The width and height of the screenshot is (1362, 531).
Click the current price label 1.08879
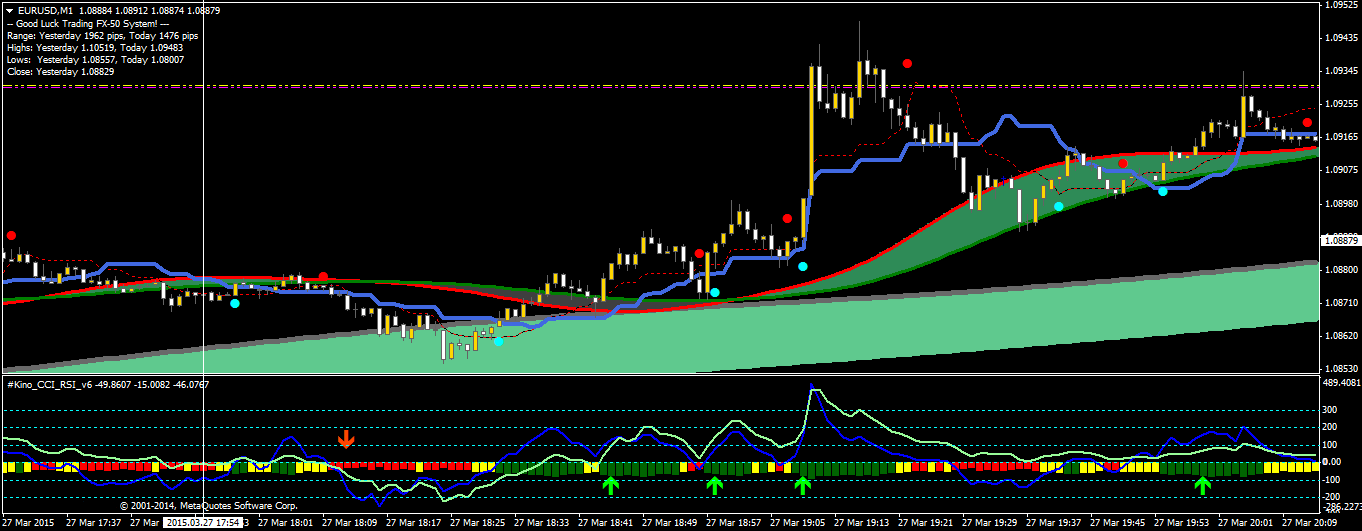(1340, 240)
